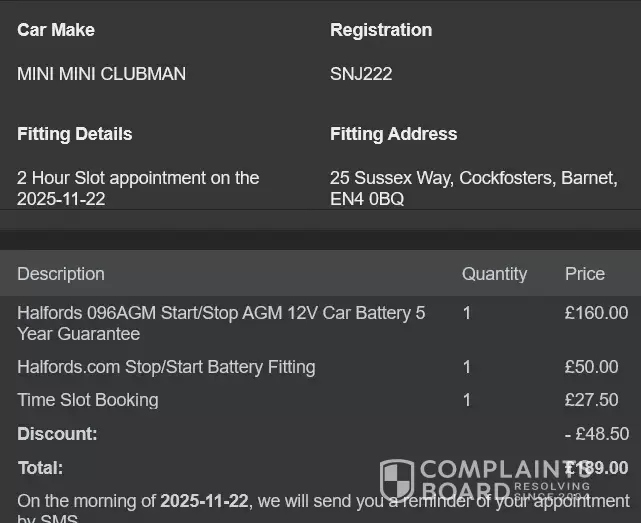
Task: Click the £27.50 time slot price
Action: [591, 400]
